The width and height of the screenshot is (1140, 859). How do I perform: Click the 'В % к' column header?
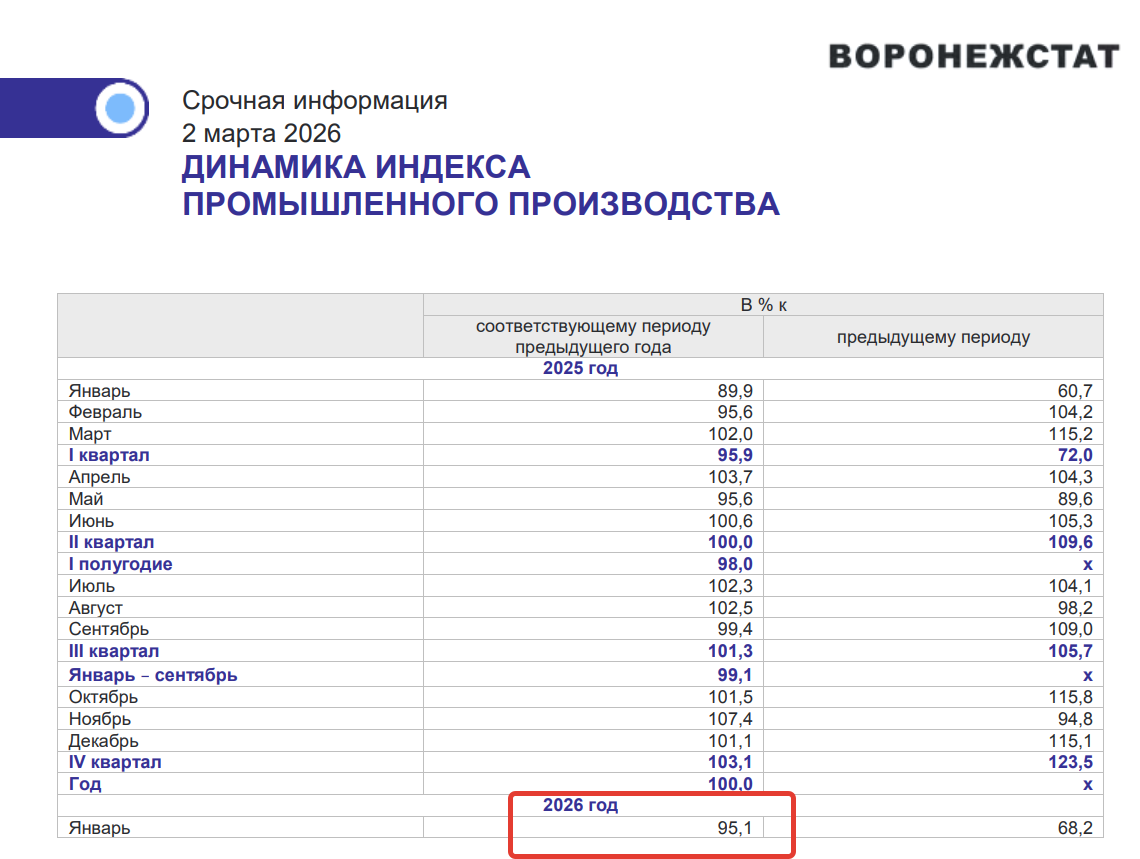coord(763,305)
